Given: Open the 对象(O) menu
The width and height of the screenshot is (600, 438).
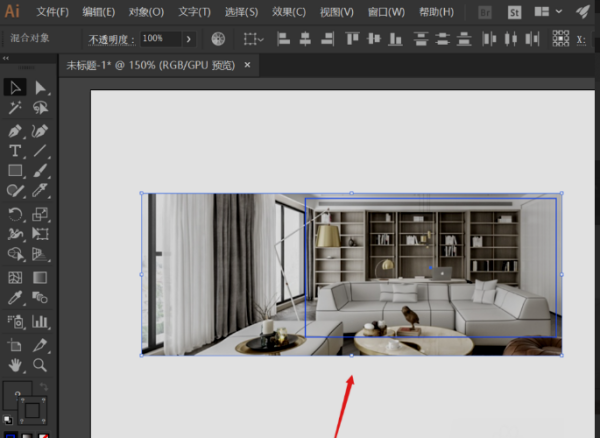Looking at the screenshot, I should click(x=146, y=12).
